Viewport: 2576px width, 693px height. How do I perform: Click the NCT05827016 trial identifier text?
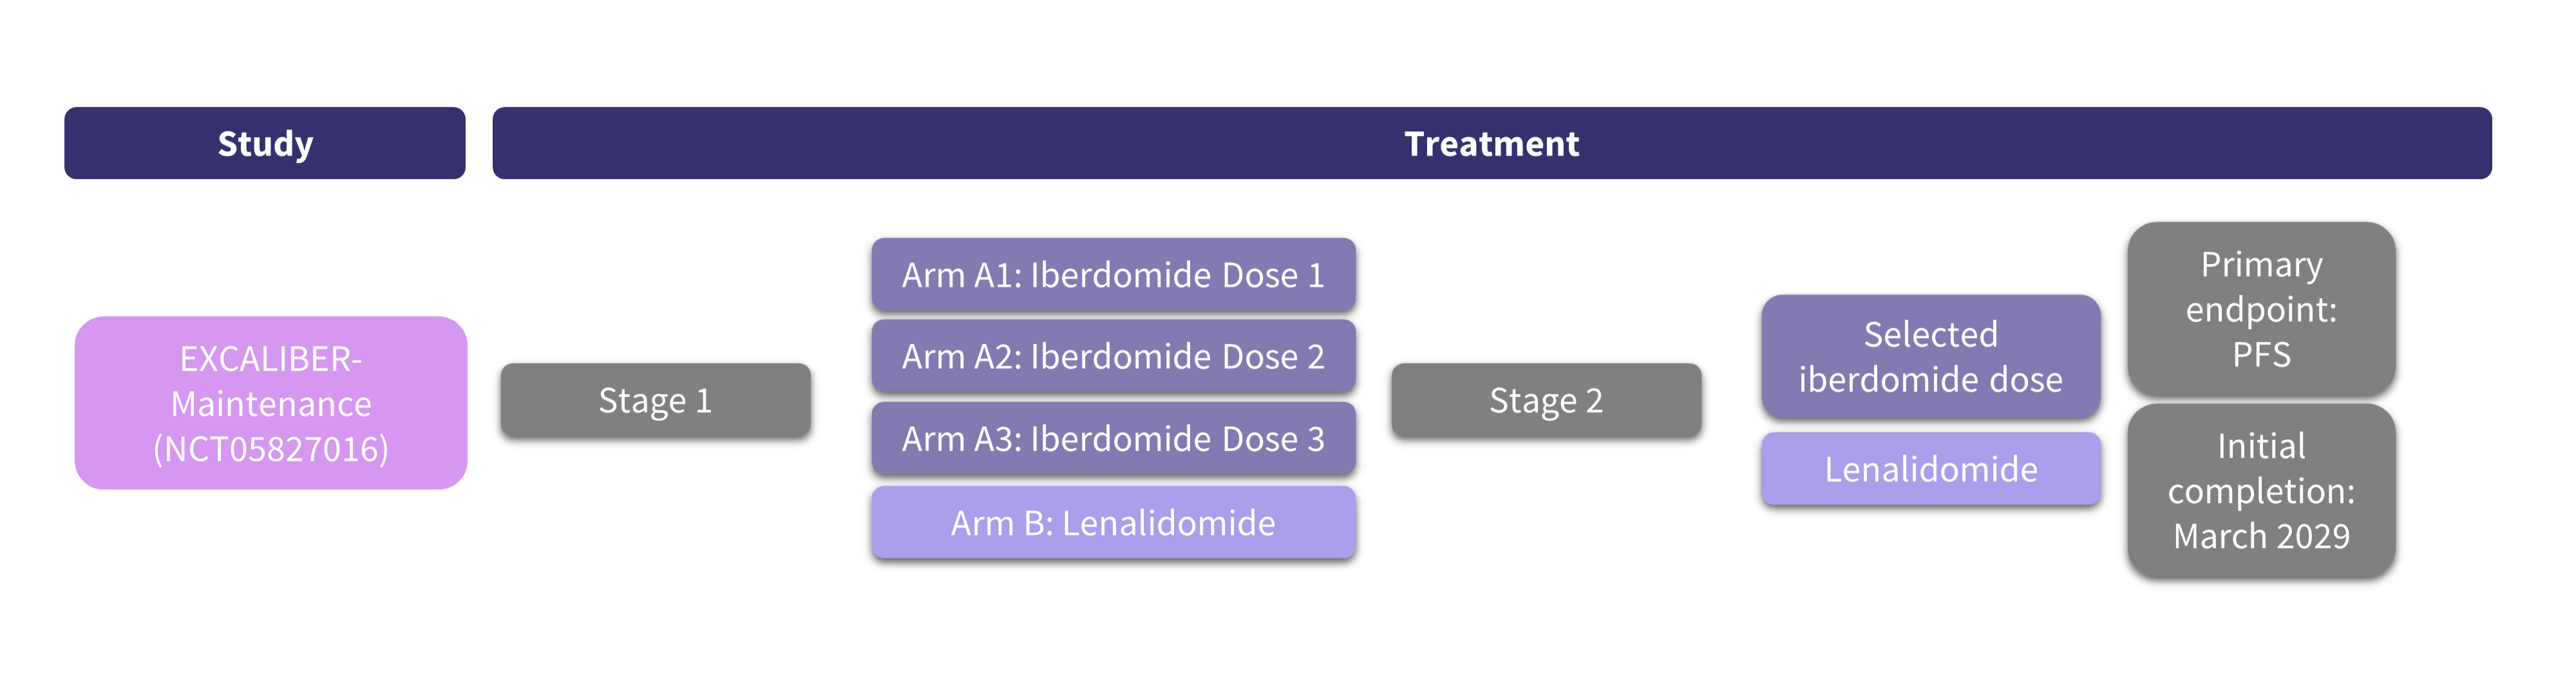pos(271,449)
